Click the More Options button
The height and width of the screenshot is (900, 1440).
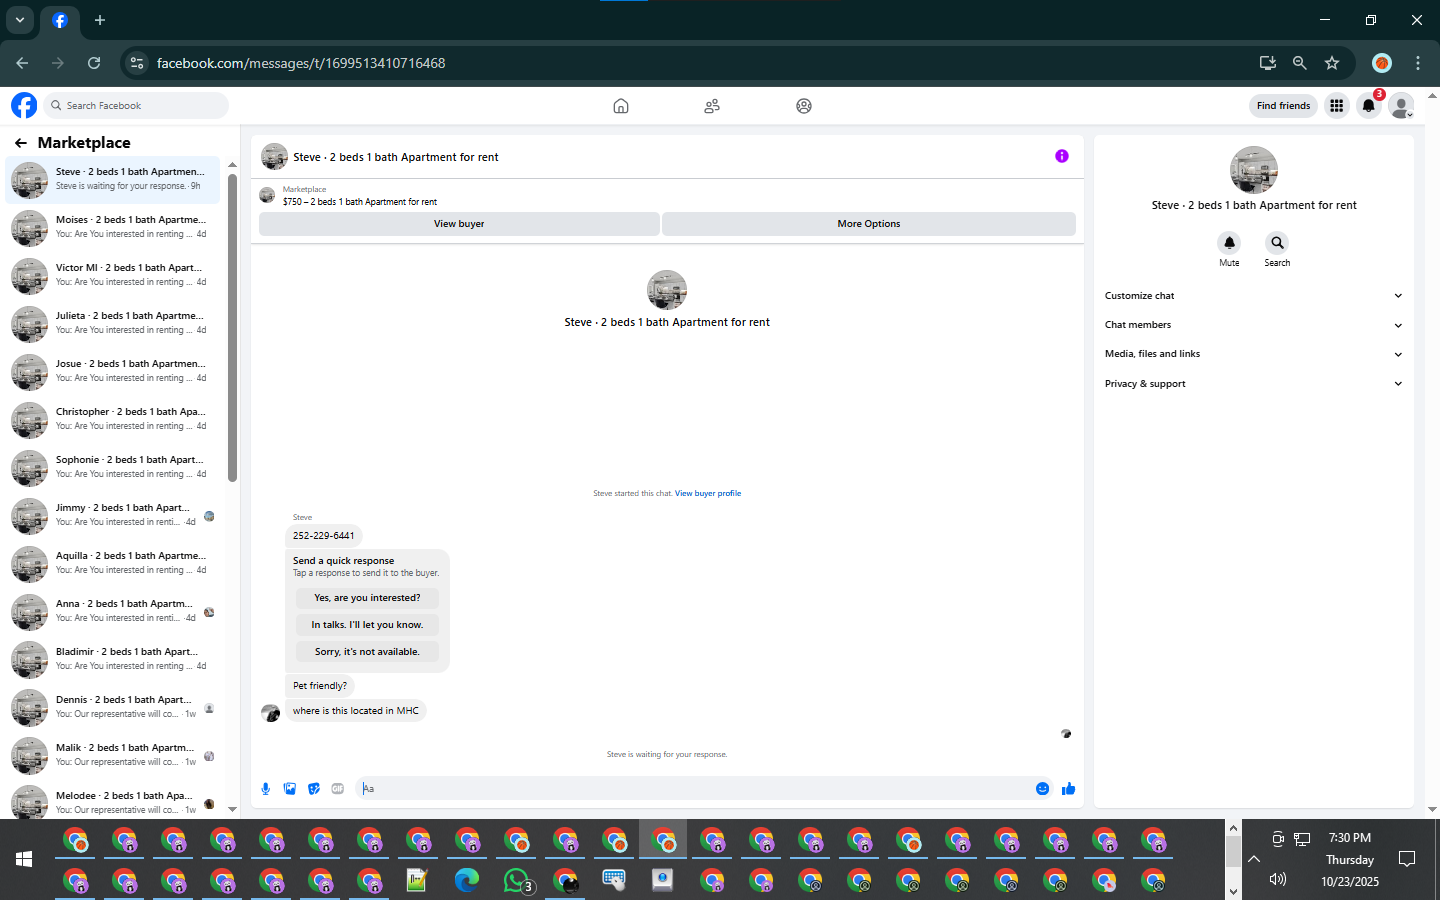(869, 224)
